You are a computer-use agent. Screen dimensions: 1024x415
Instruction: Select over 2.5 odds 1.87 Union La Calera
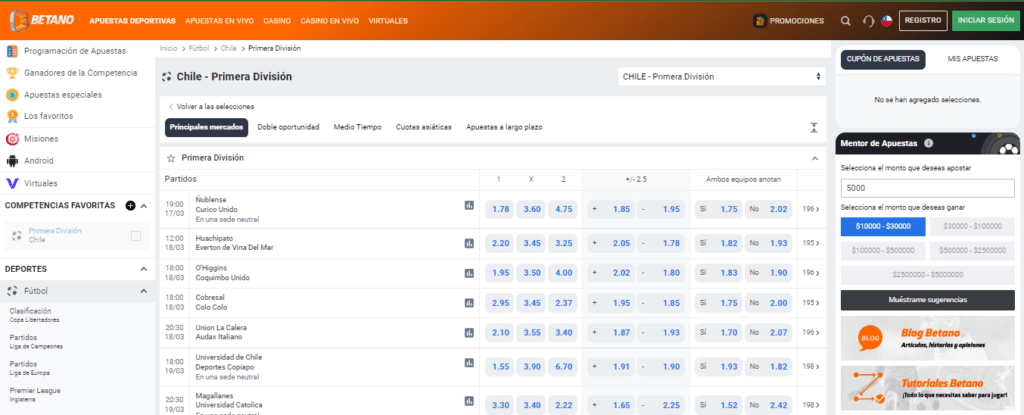click(x=612, y=333)
